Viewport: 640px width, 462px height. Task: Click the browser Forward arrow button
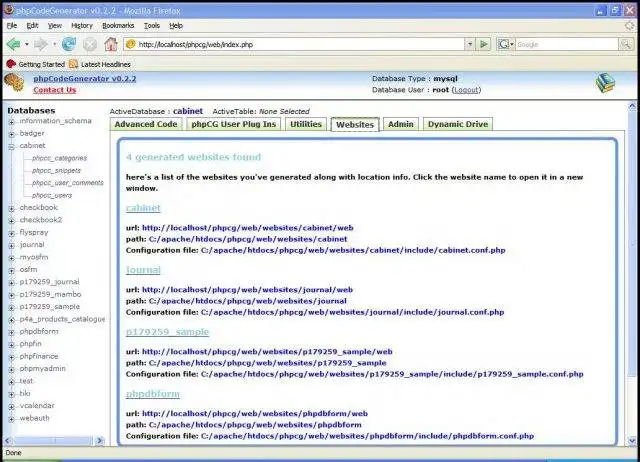pos(40,44)
